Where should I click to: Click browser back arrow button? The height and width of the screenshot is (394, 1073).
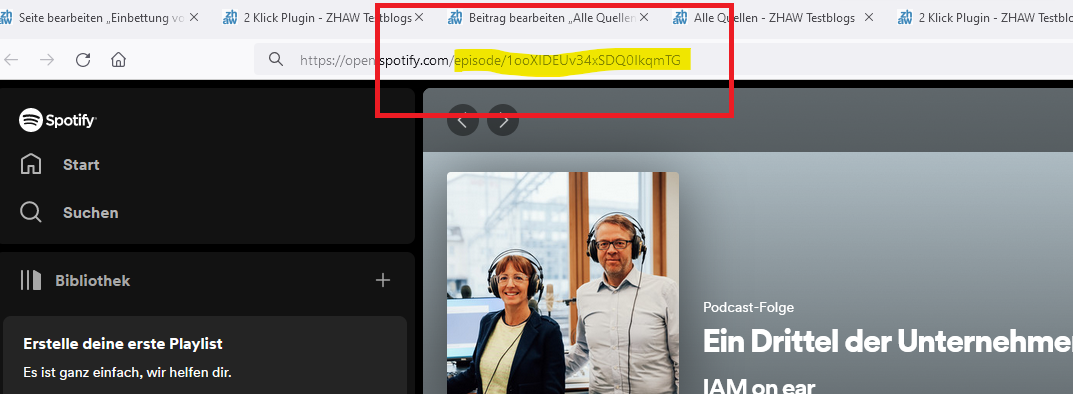click(11, 60)
